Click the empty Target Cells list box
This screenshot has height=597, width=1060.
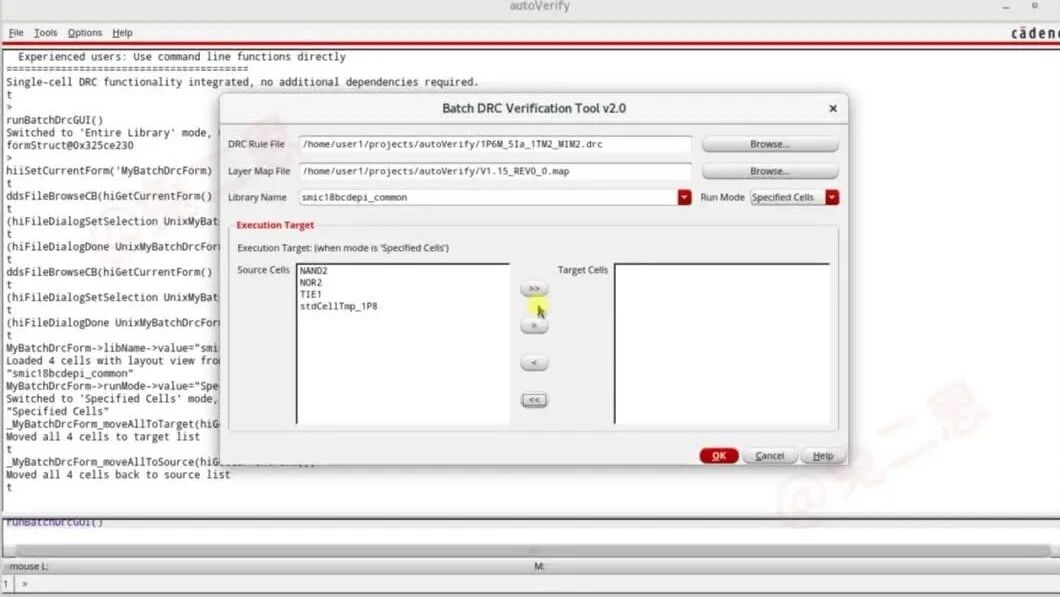coord(721,343)
